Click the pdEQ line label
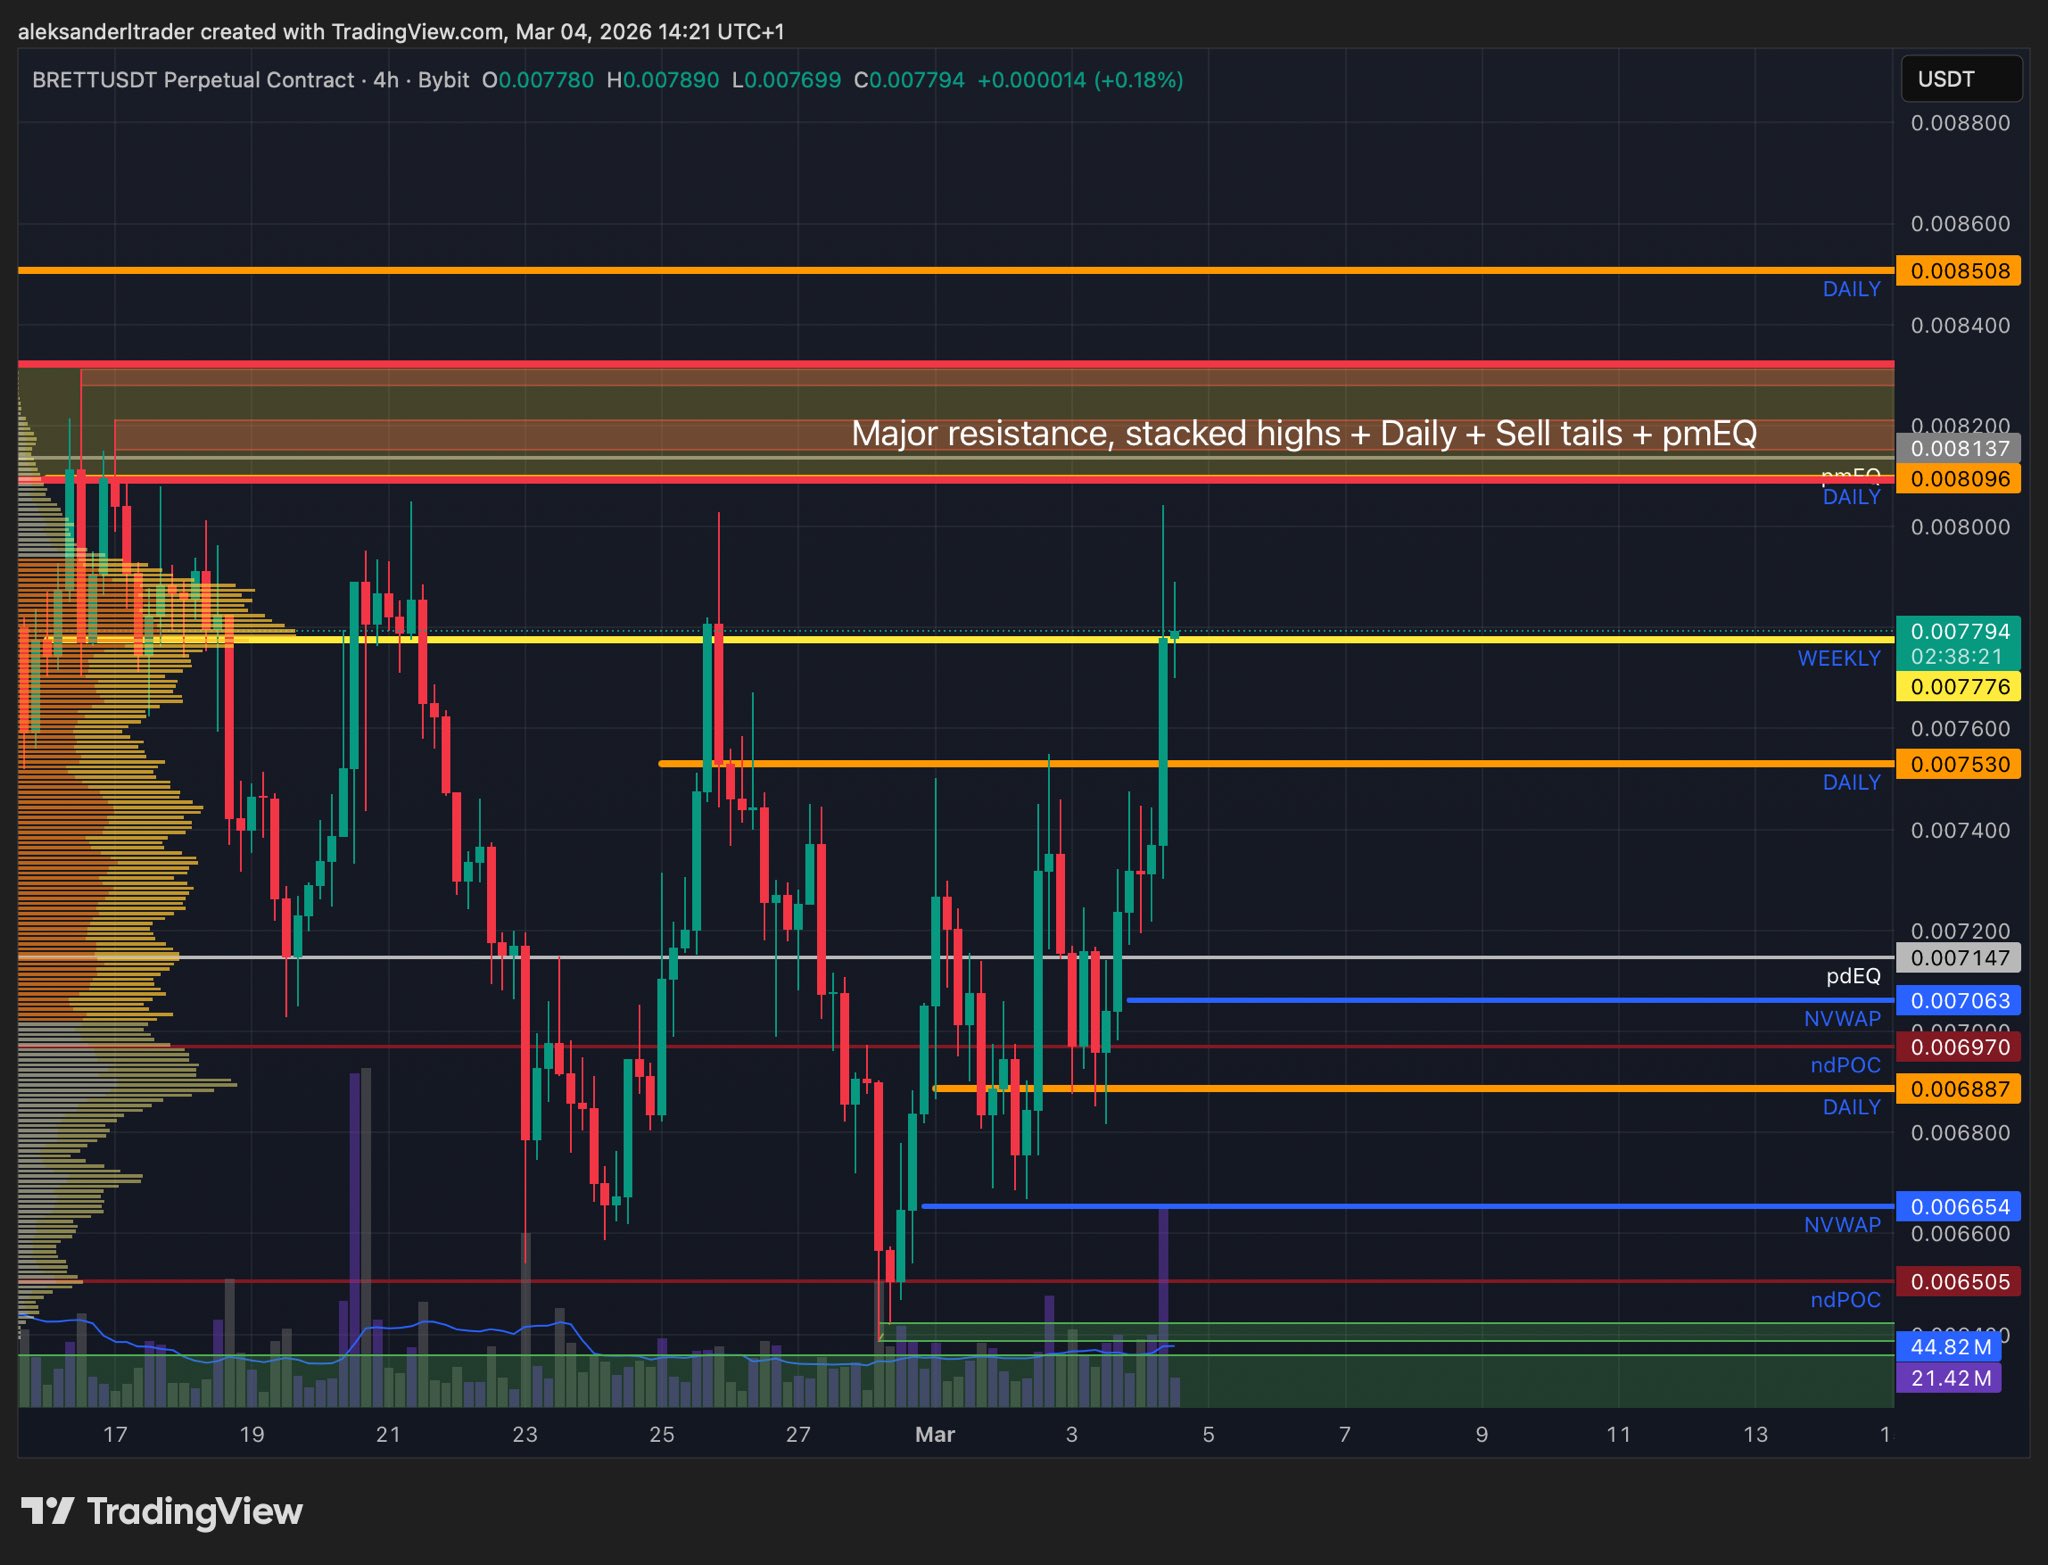 pyautogui.click(x=1853, y=976)
